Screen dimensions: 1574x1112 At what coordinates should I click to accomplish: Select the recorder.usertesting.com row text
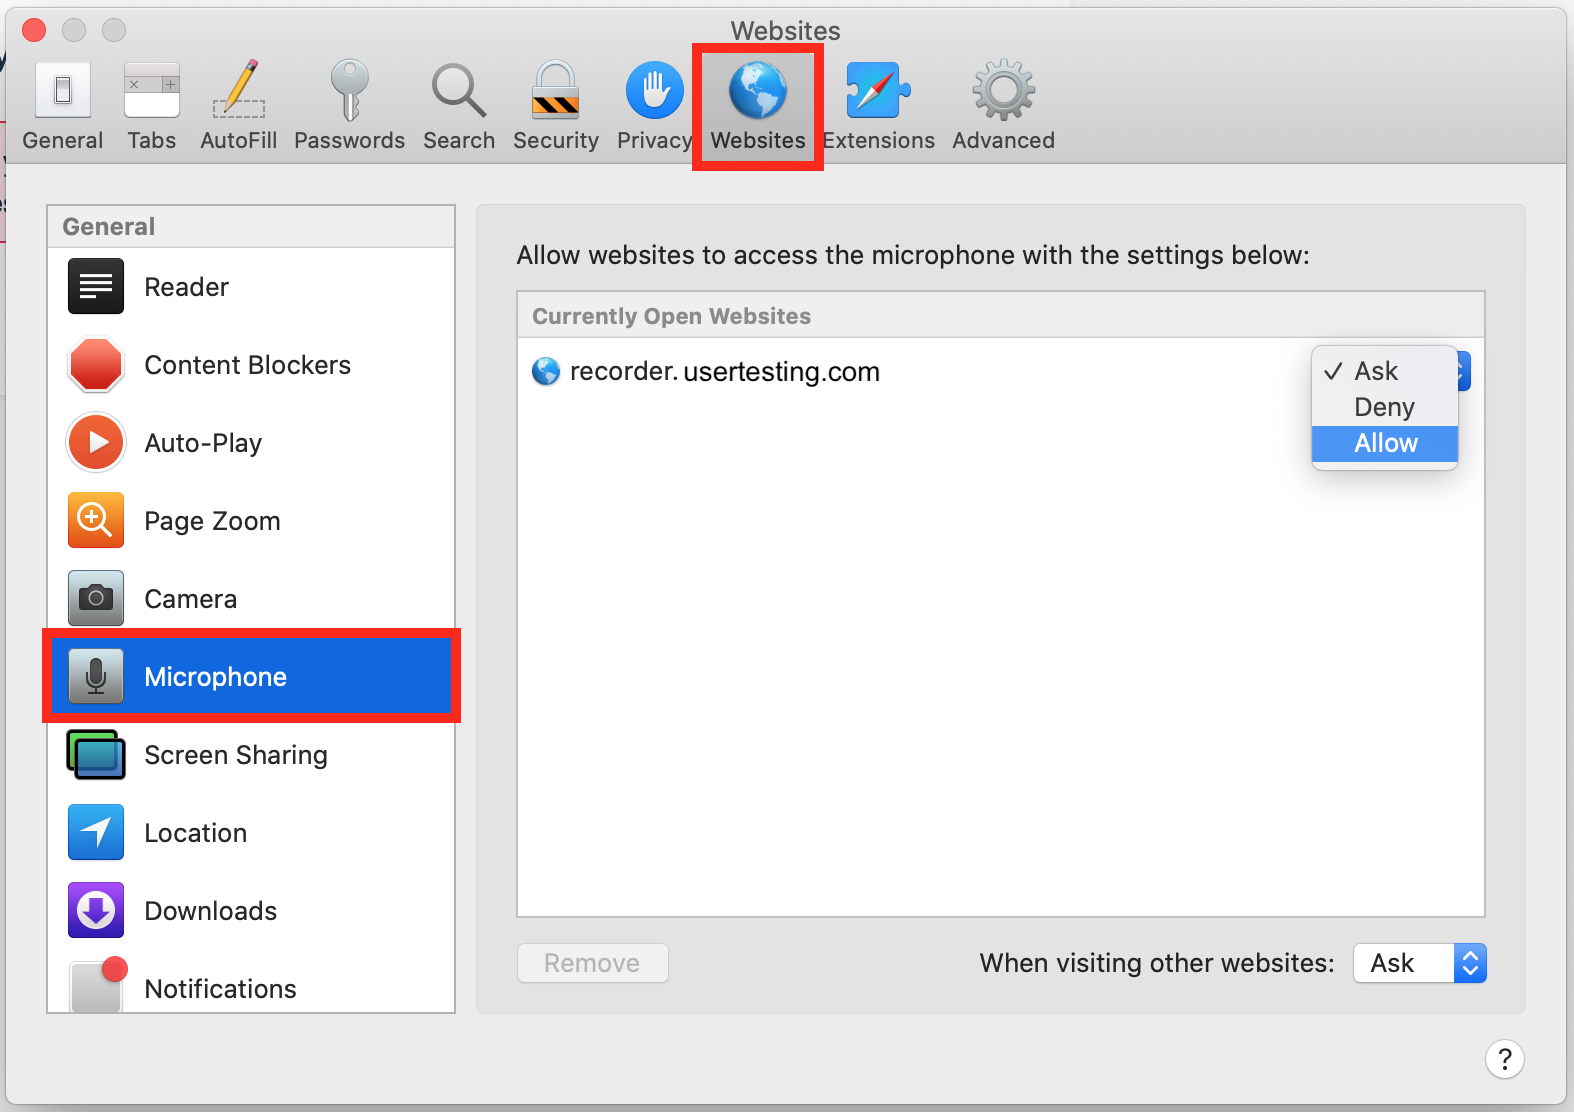point(725,372)
